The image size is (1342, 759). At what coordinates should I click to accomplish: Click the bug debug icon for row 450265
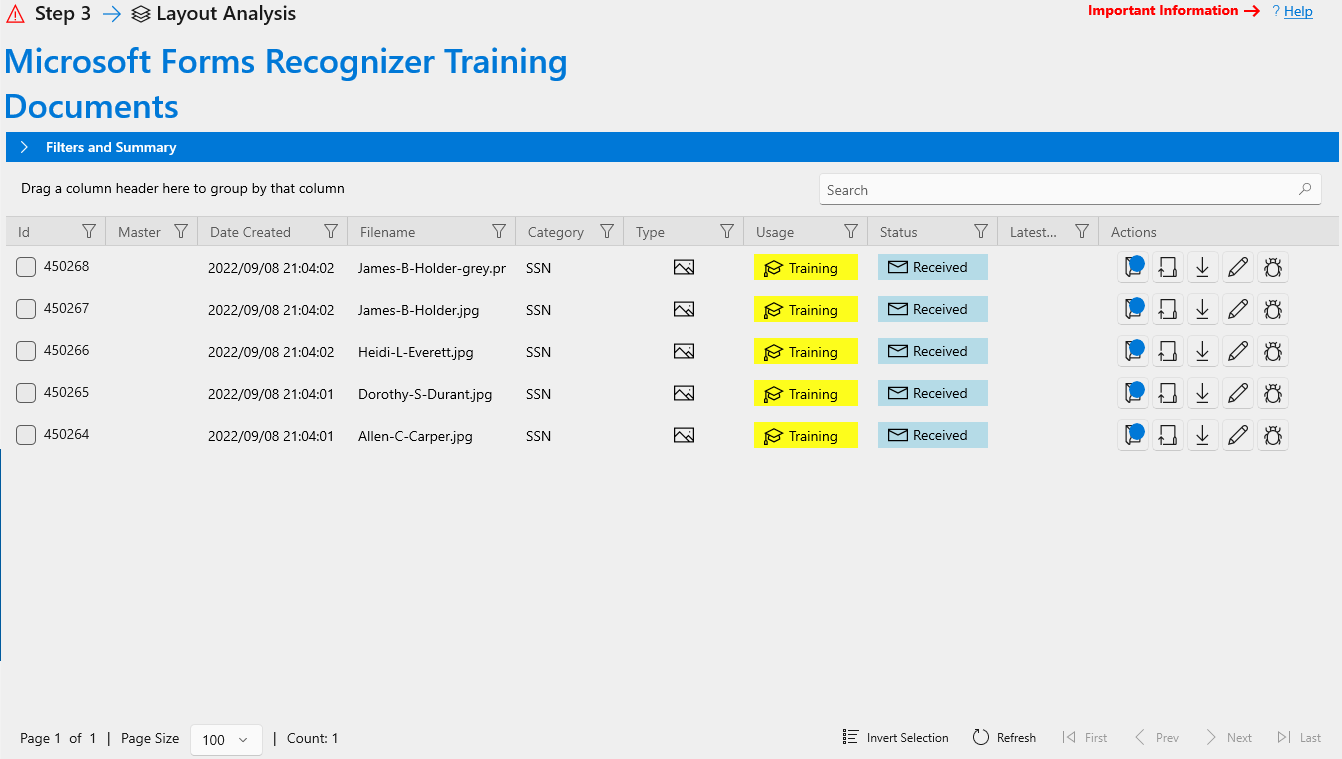(1273, 393)
